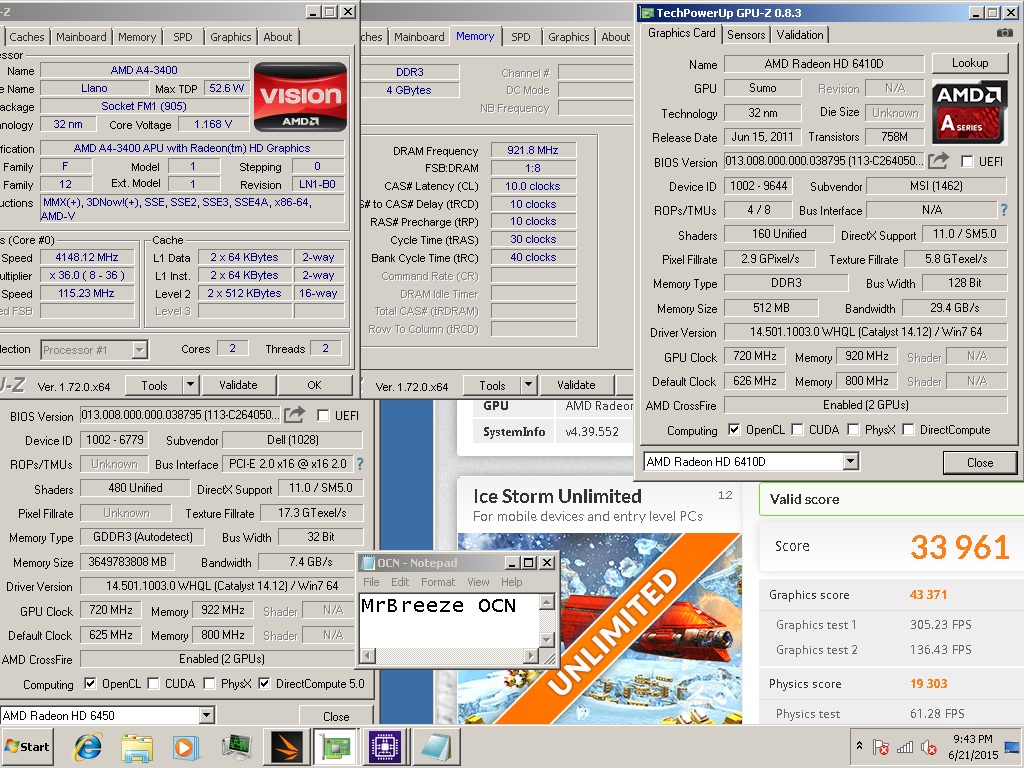This screenshot has height=768, width=1024.
Task: Click the Show desktop icon at tray end
Action: [x=1012, y=747]
